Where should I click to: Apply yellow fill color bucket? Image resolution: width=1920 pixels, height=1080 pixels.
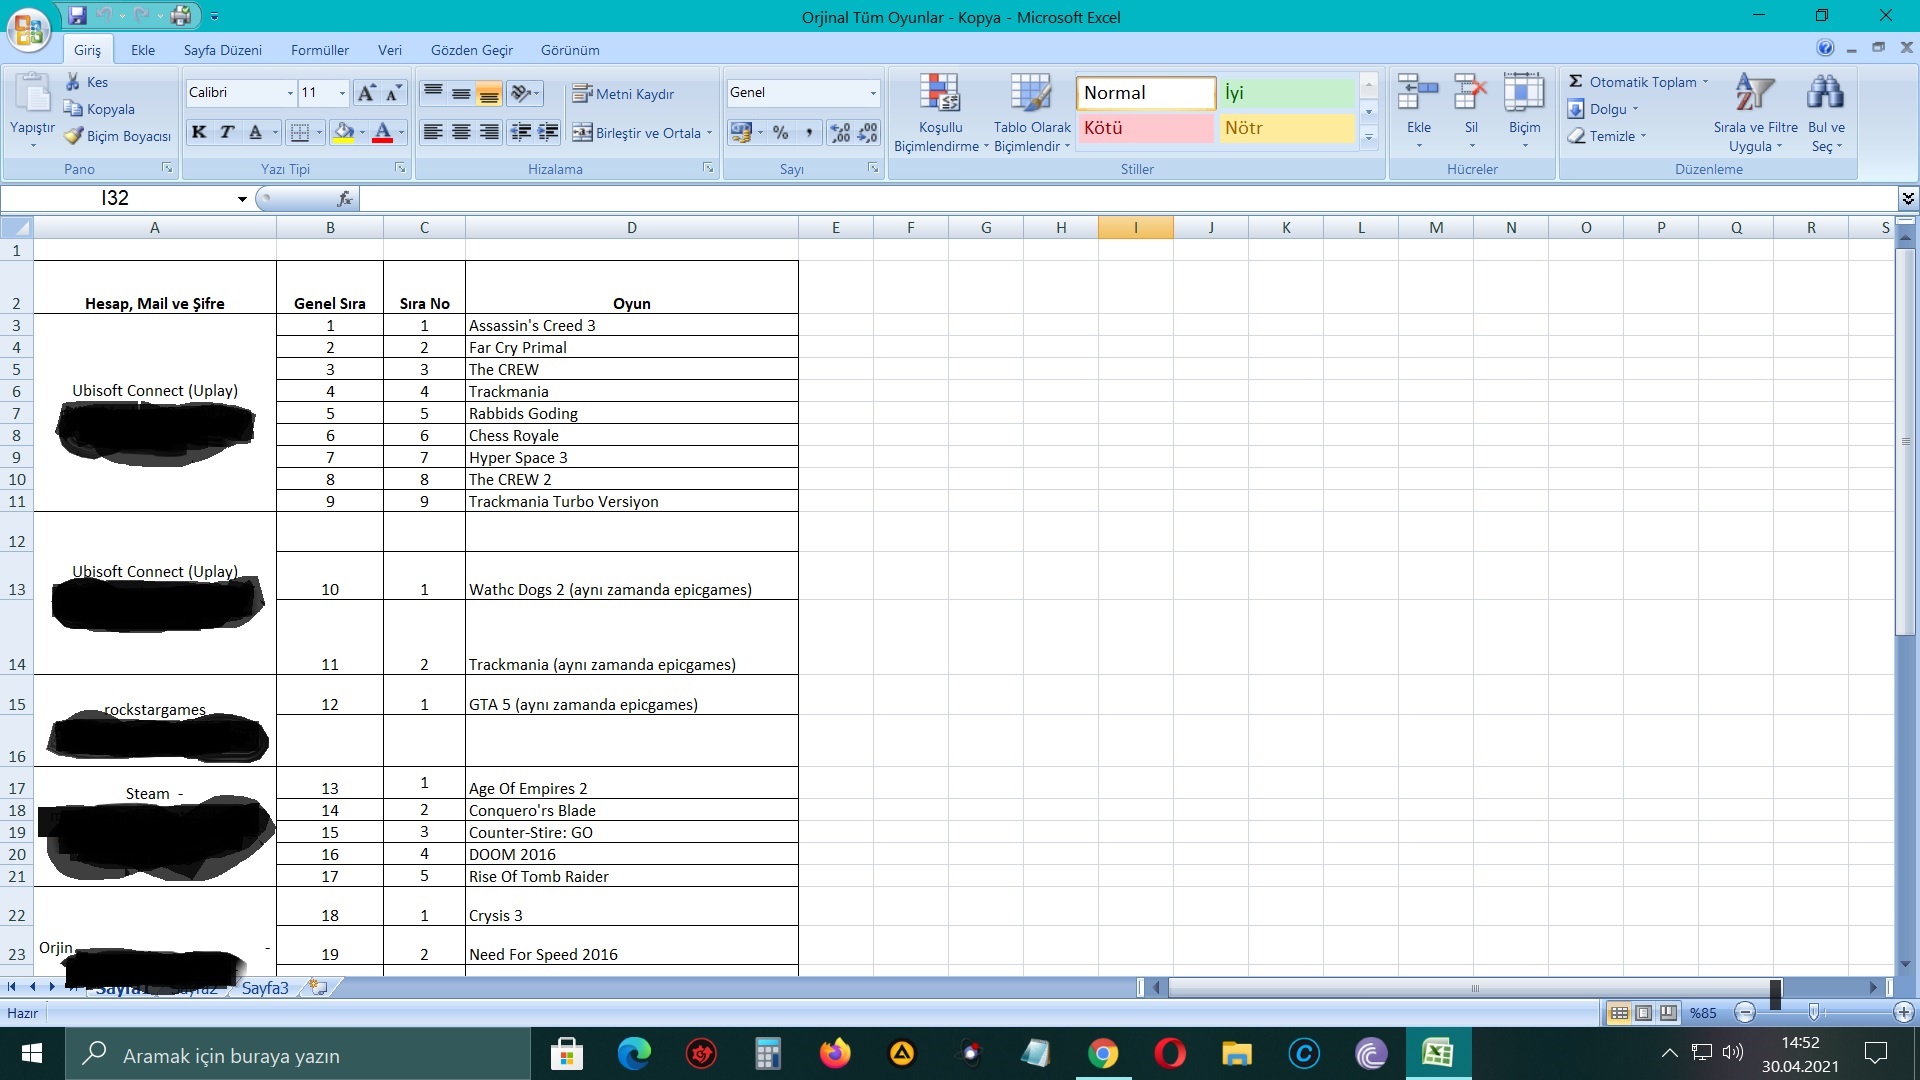tap(344, 132)
